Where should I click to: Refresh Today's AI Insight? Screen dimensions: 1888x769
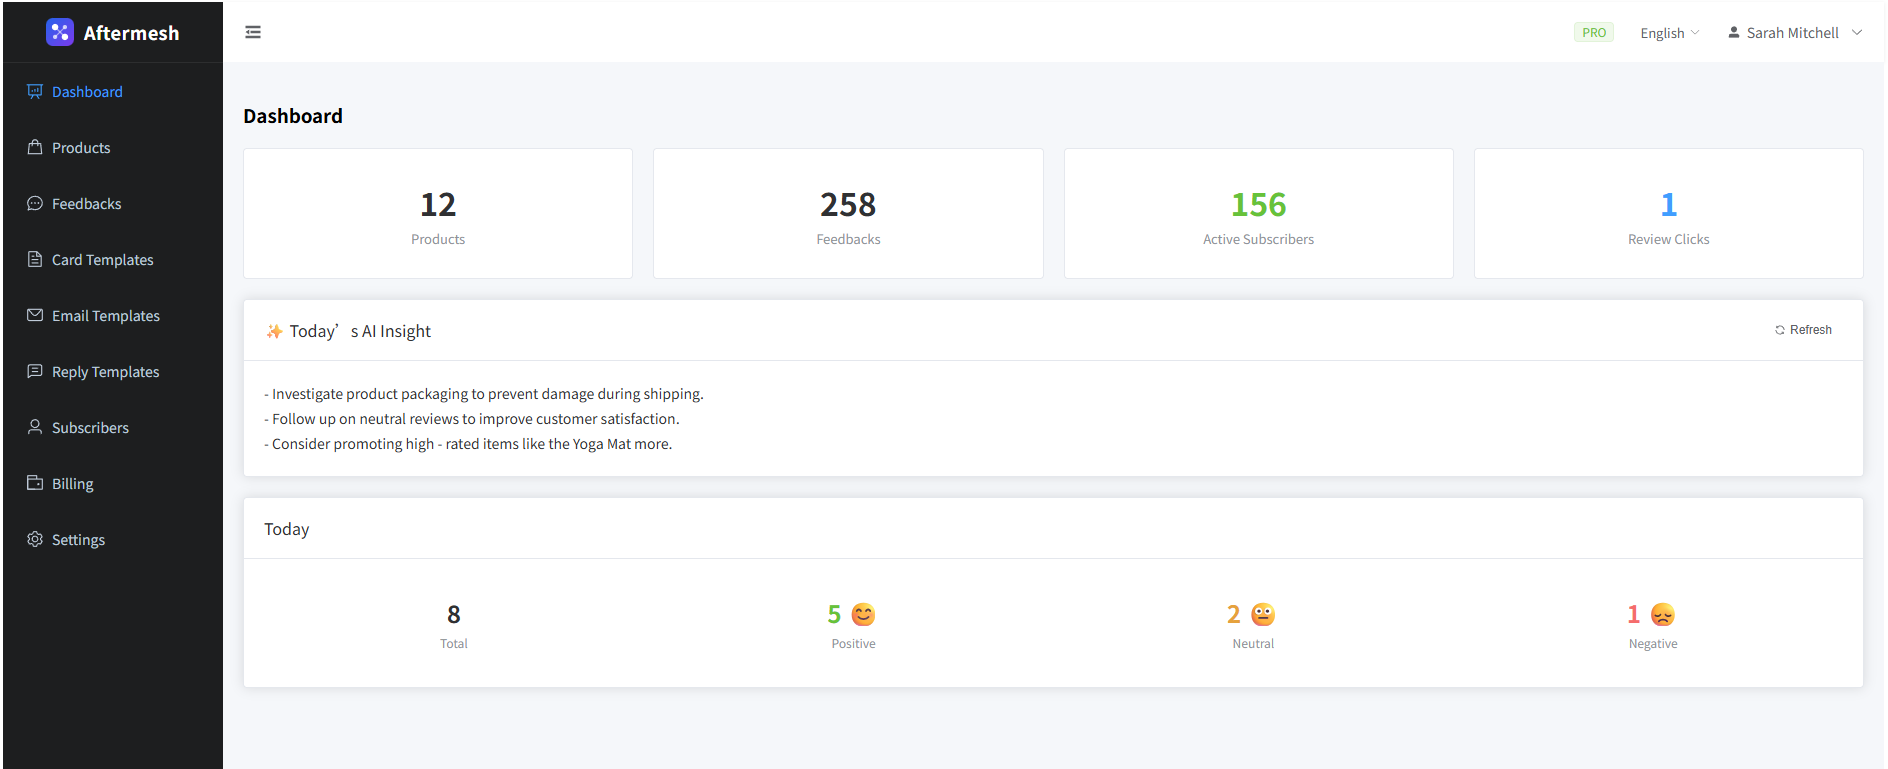click(1803, 330)
